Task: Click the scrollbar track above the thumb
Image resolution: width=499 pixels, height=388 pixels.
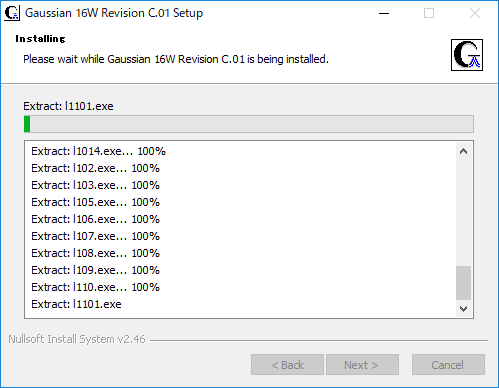Action: click(463, 213)
